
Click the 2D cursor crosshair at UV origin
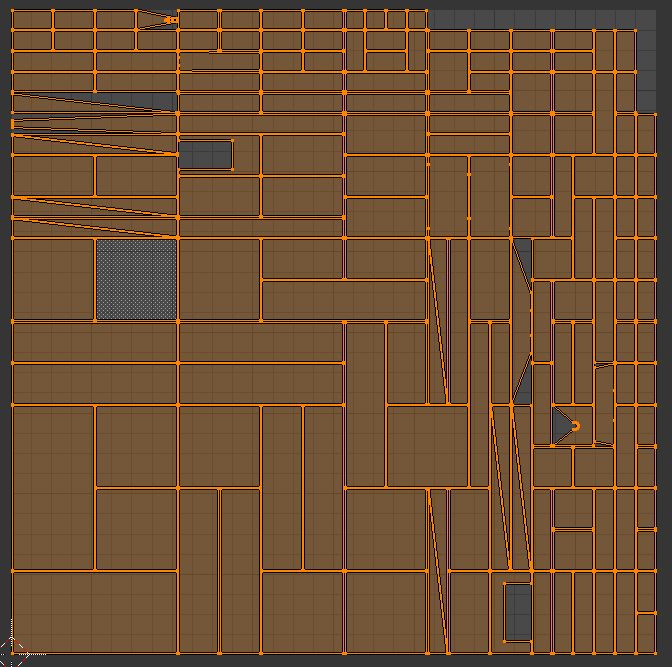coord(12,654)
